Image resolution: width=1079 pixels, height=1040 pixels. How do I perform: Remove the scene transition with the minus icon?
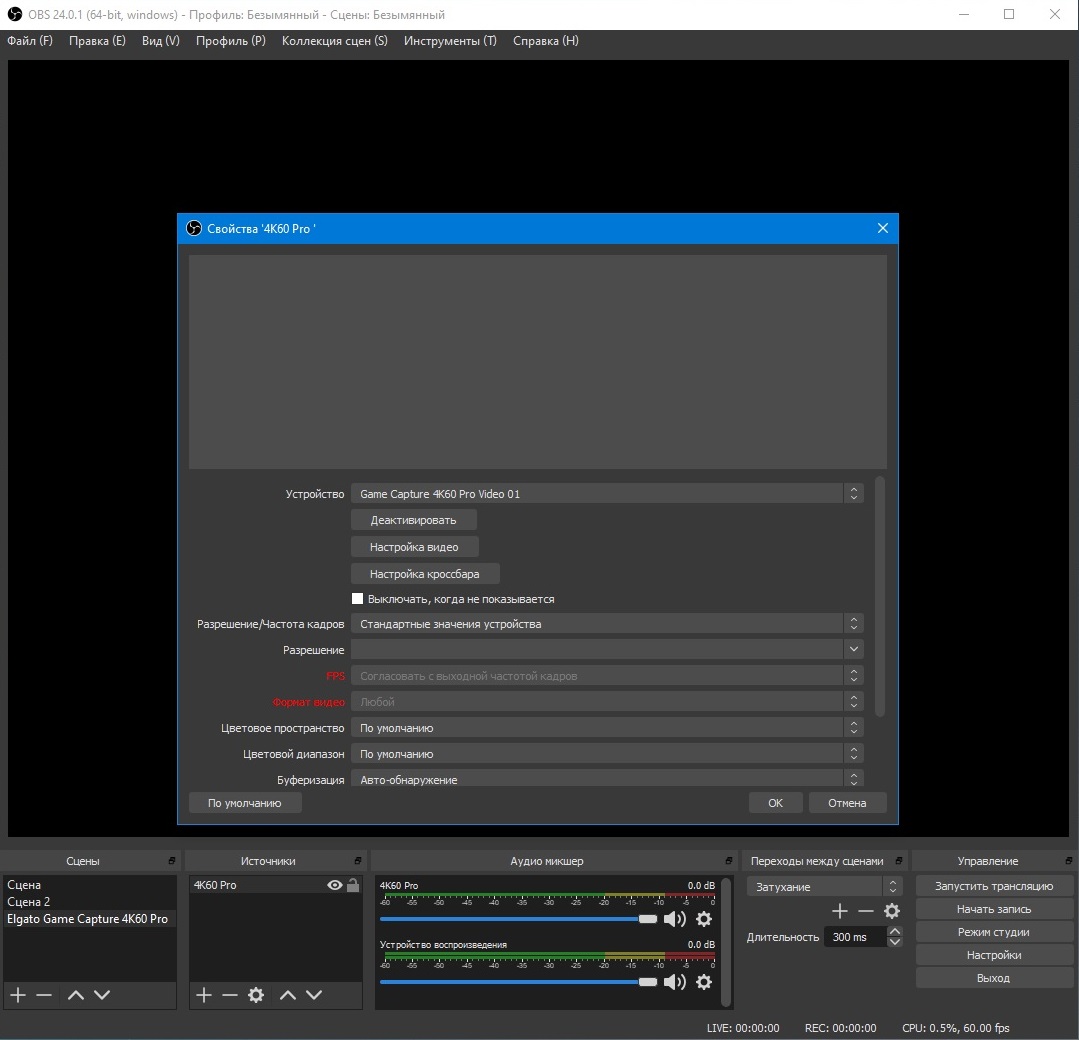point(866,911)
